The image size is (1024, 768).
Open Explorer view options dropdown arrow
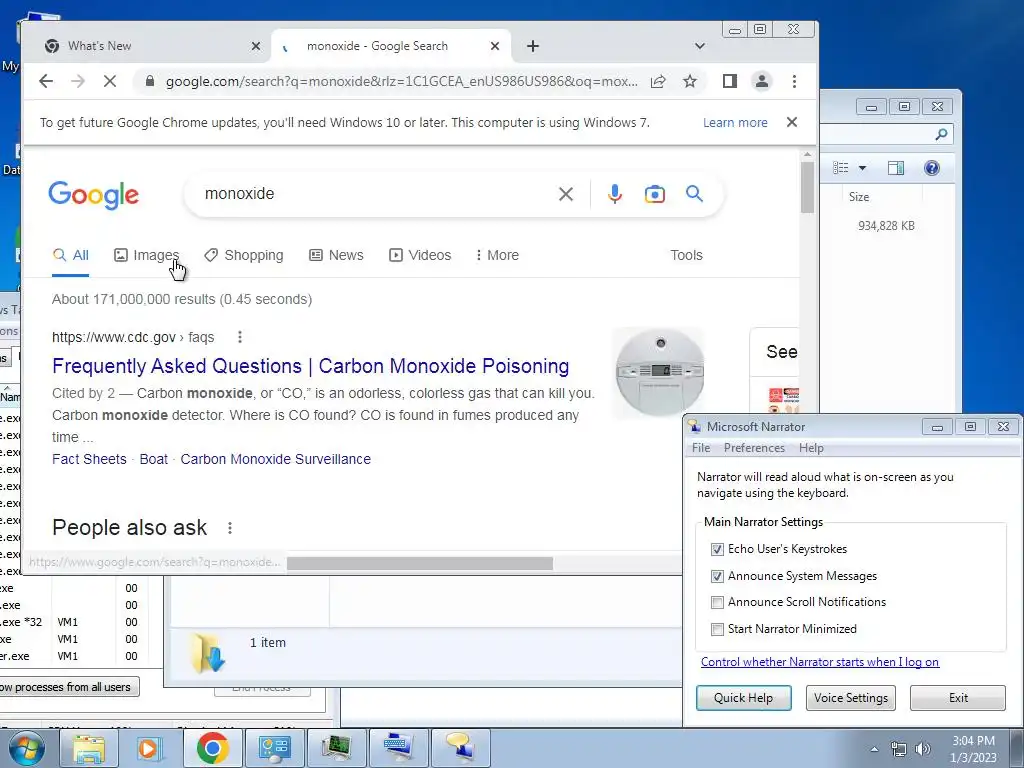coord(862,168)
